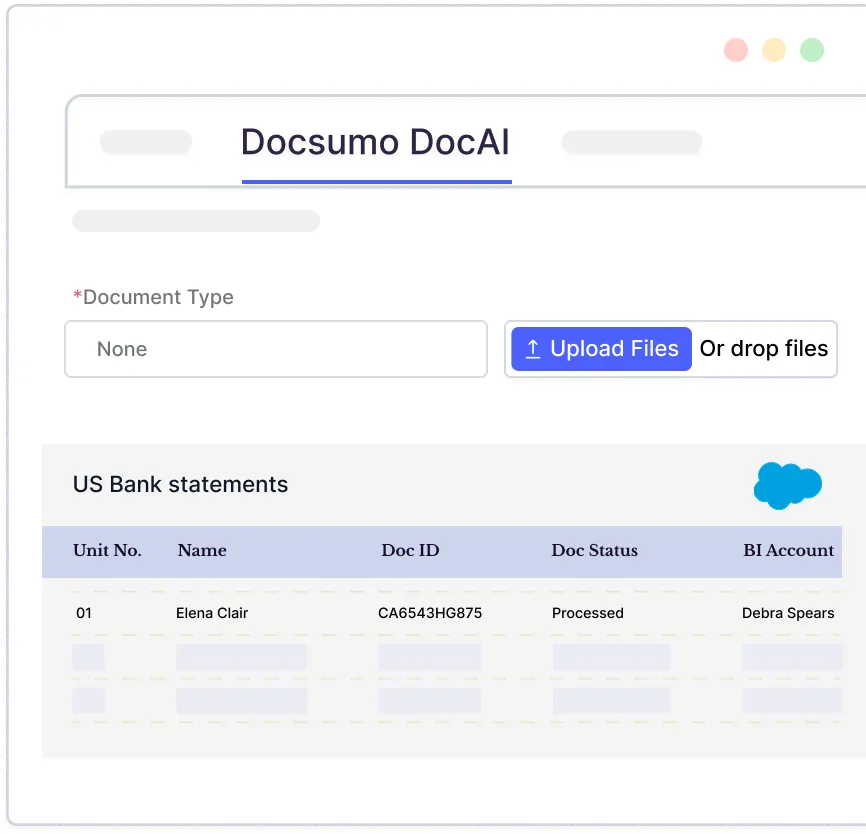Screen dimensions: 866x834
Task: Click the Doc ID column header
Action: [410, 550]
